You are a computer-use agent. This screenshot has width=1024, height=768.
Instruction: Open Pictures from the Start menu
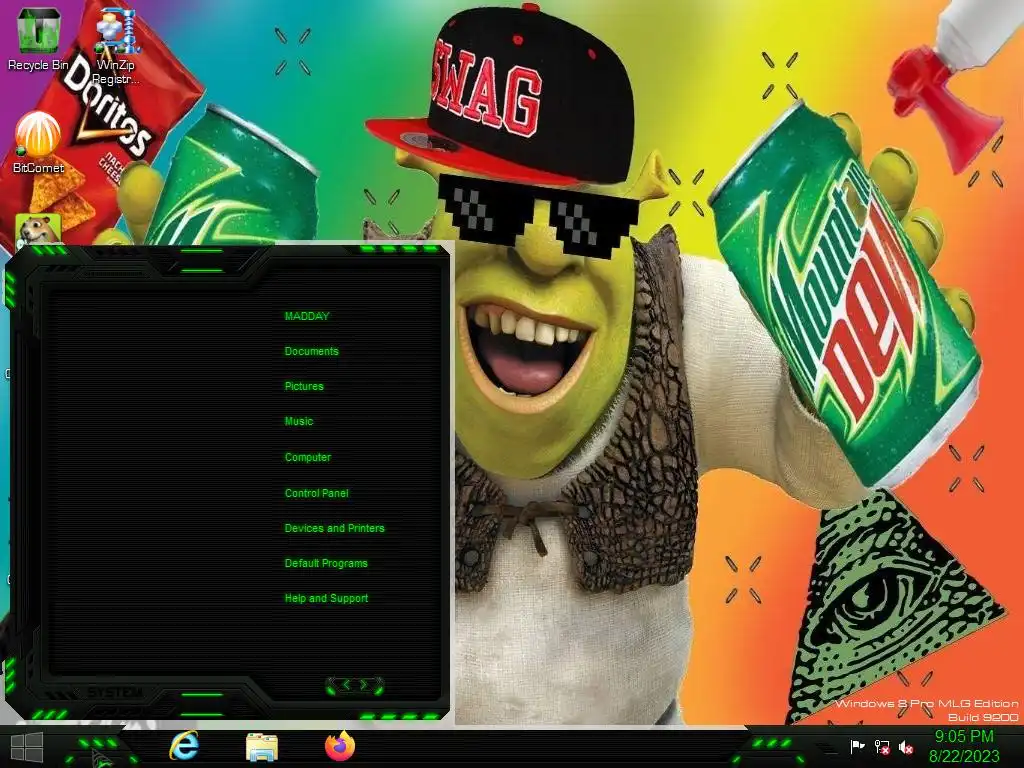tap(304, 387)
